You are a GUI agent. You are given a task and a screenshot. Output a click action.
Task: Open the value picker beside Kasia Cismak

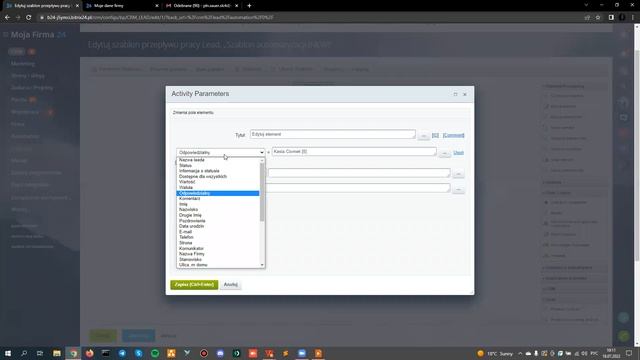coord(444,153)
